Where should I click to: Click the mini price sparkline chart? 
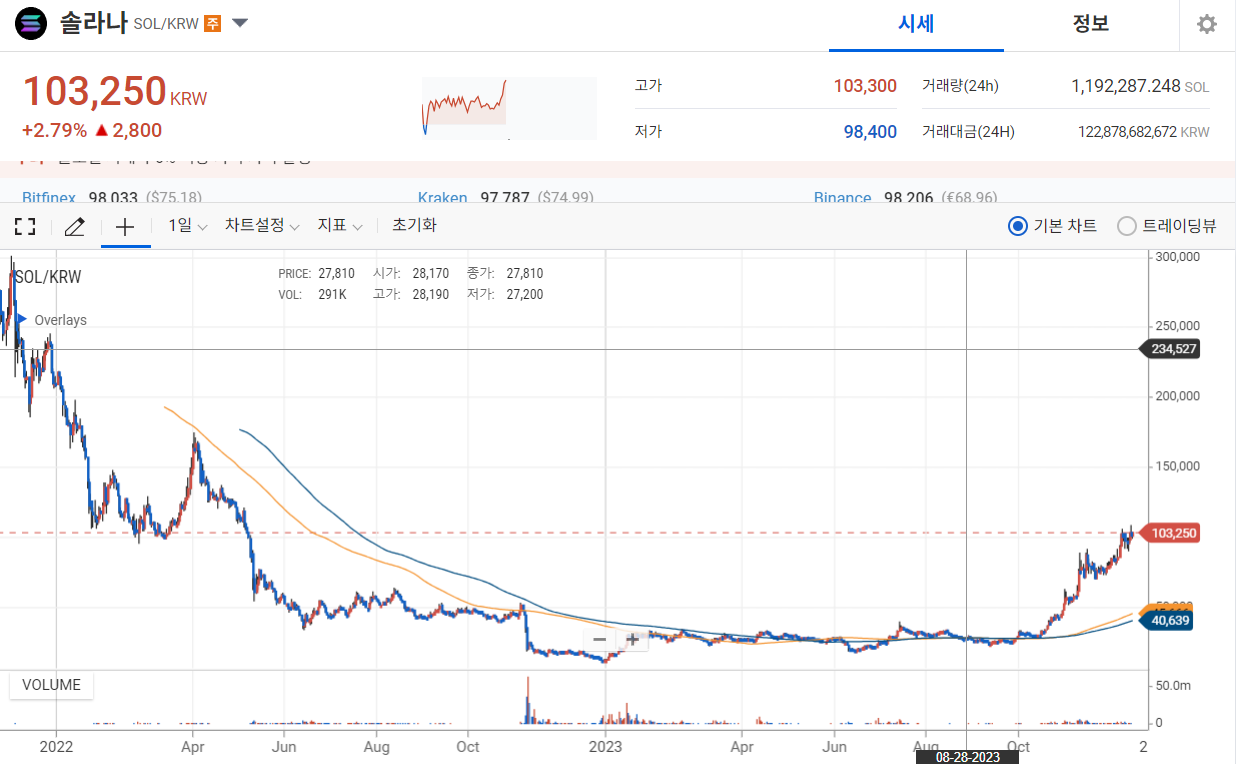coord(509,108)
